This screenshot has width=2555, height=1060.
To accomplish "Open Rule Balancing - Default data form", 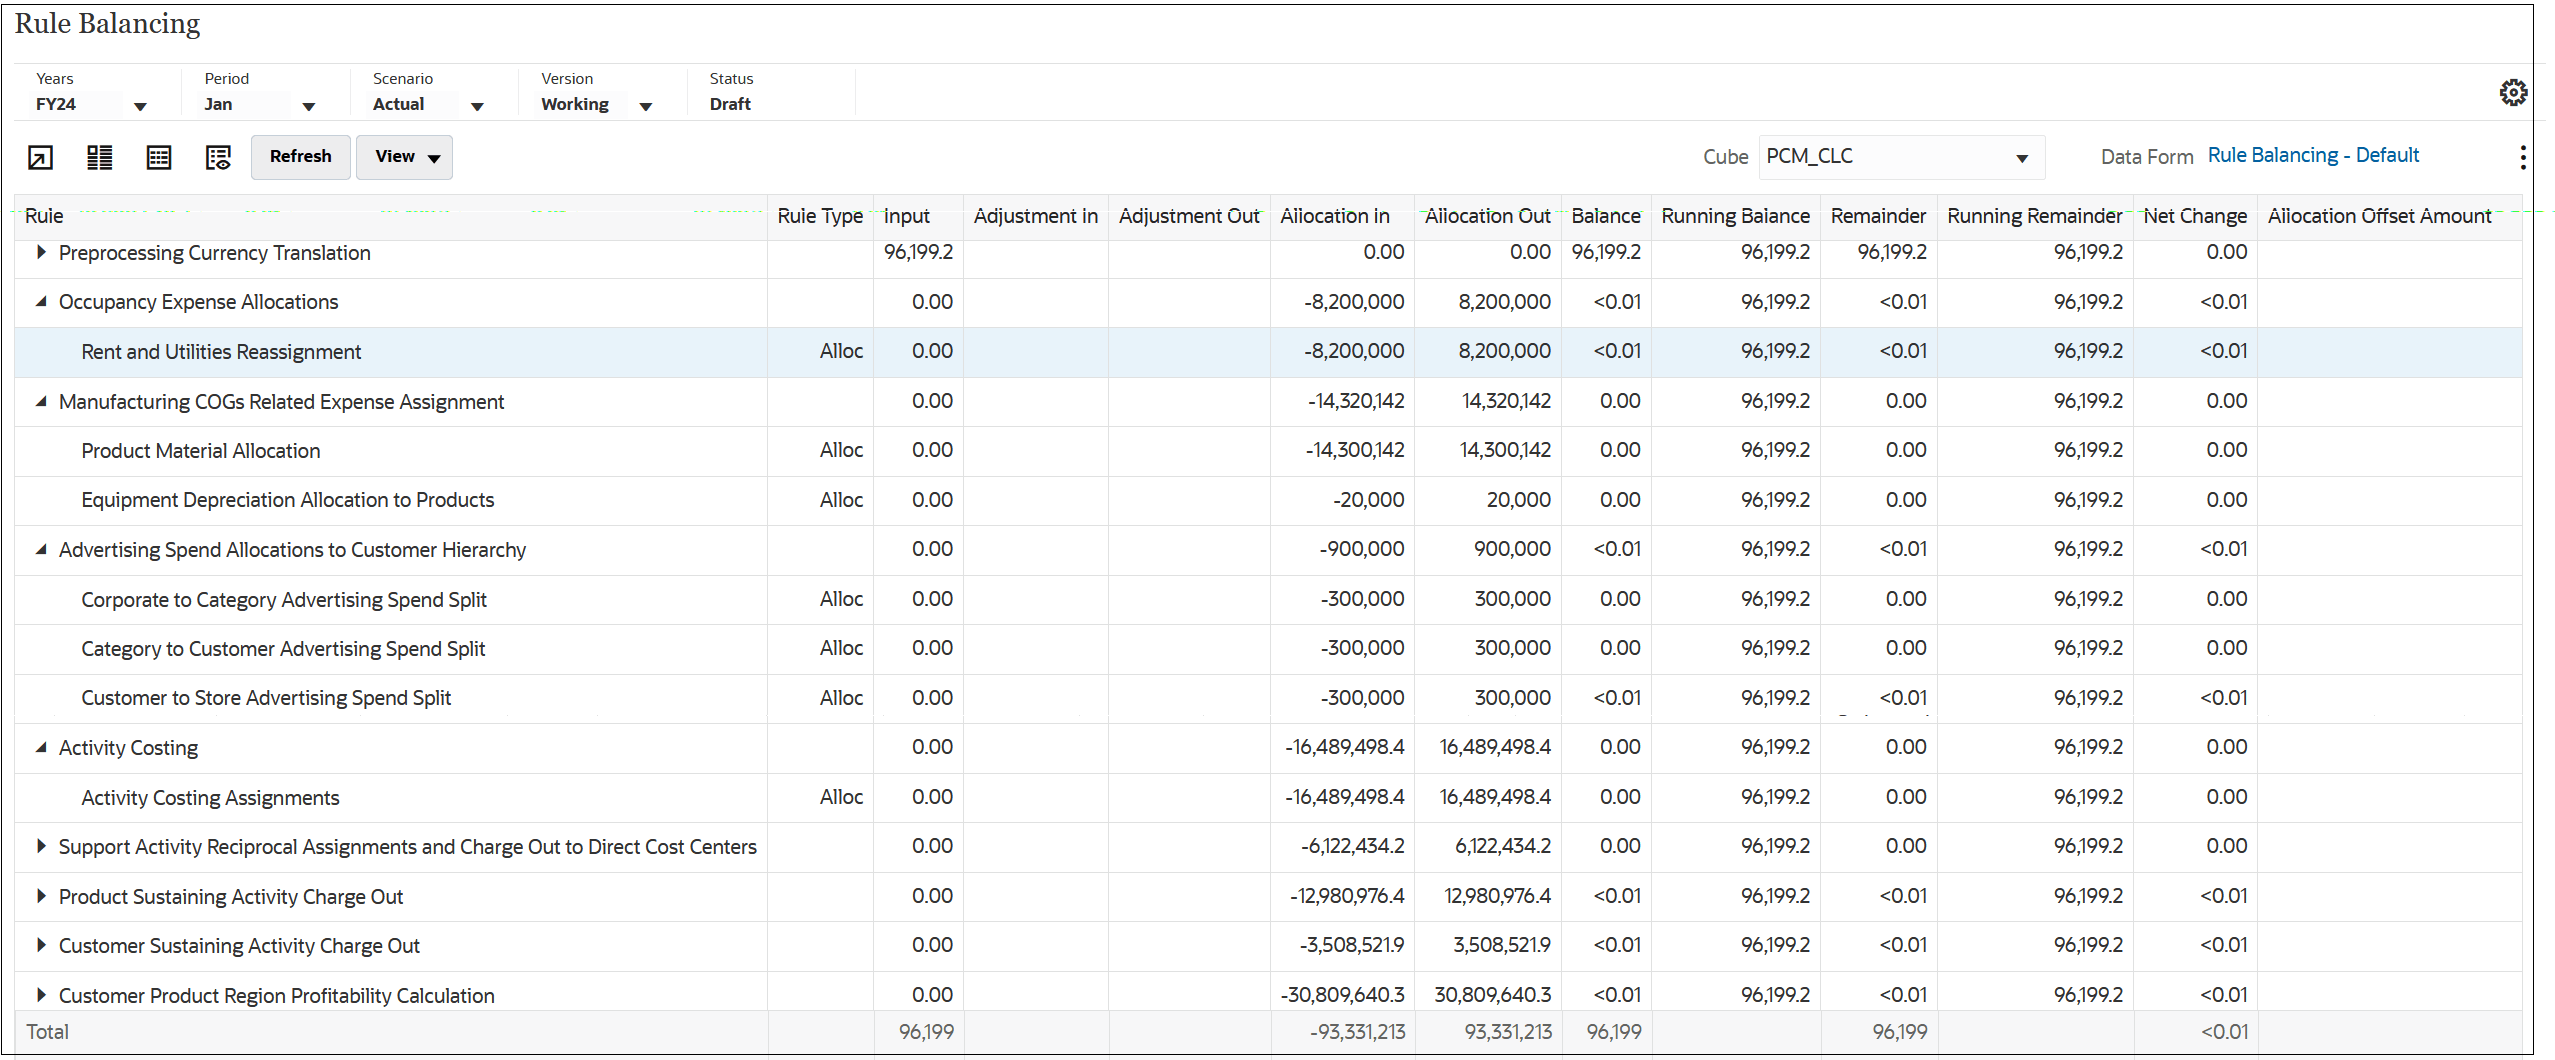I will 2313,155.
